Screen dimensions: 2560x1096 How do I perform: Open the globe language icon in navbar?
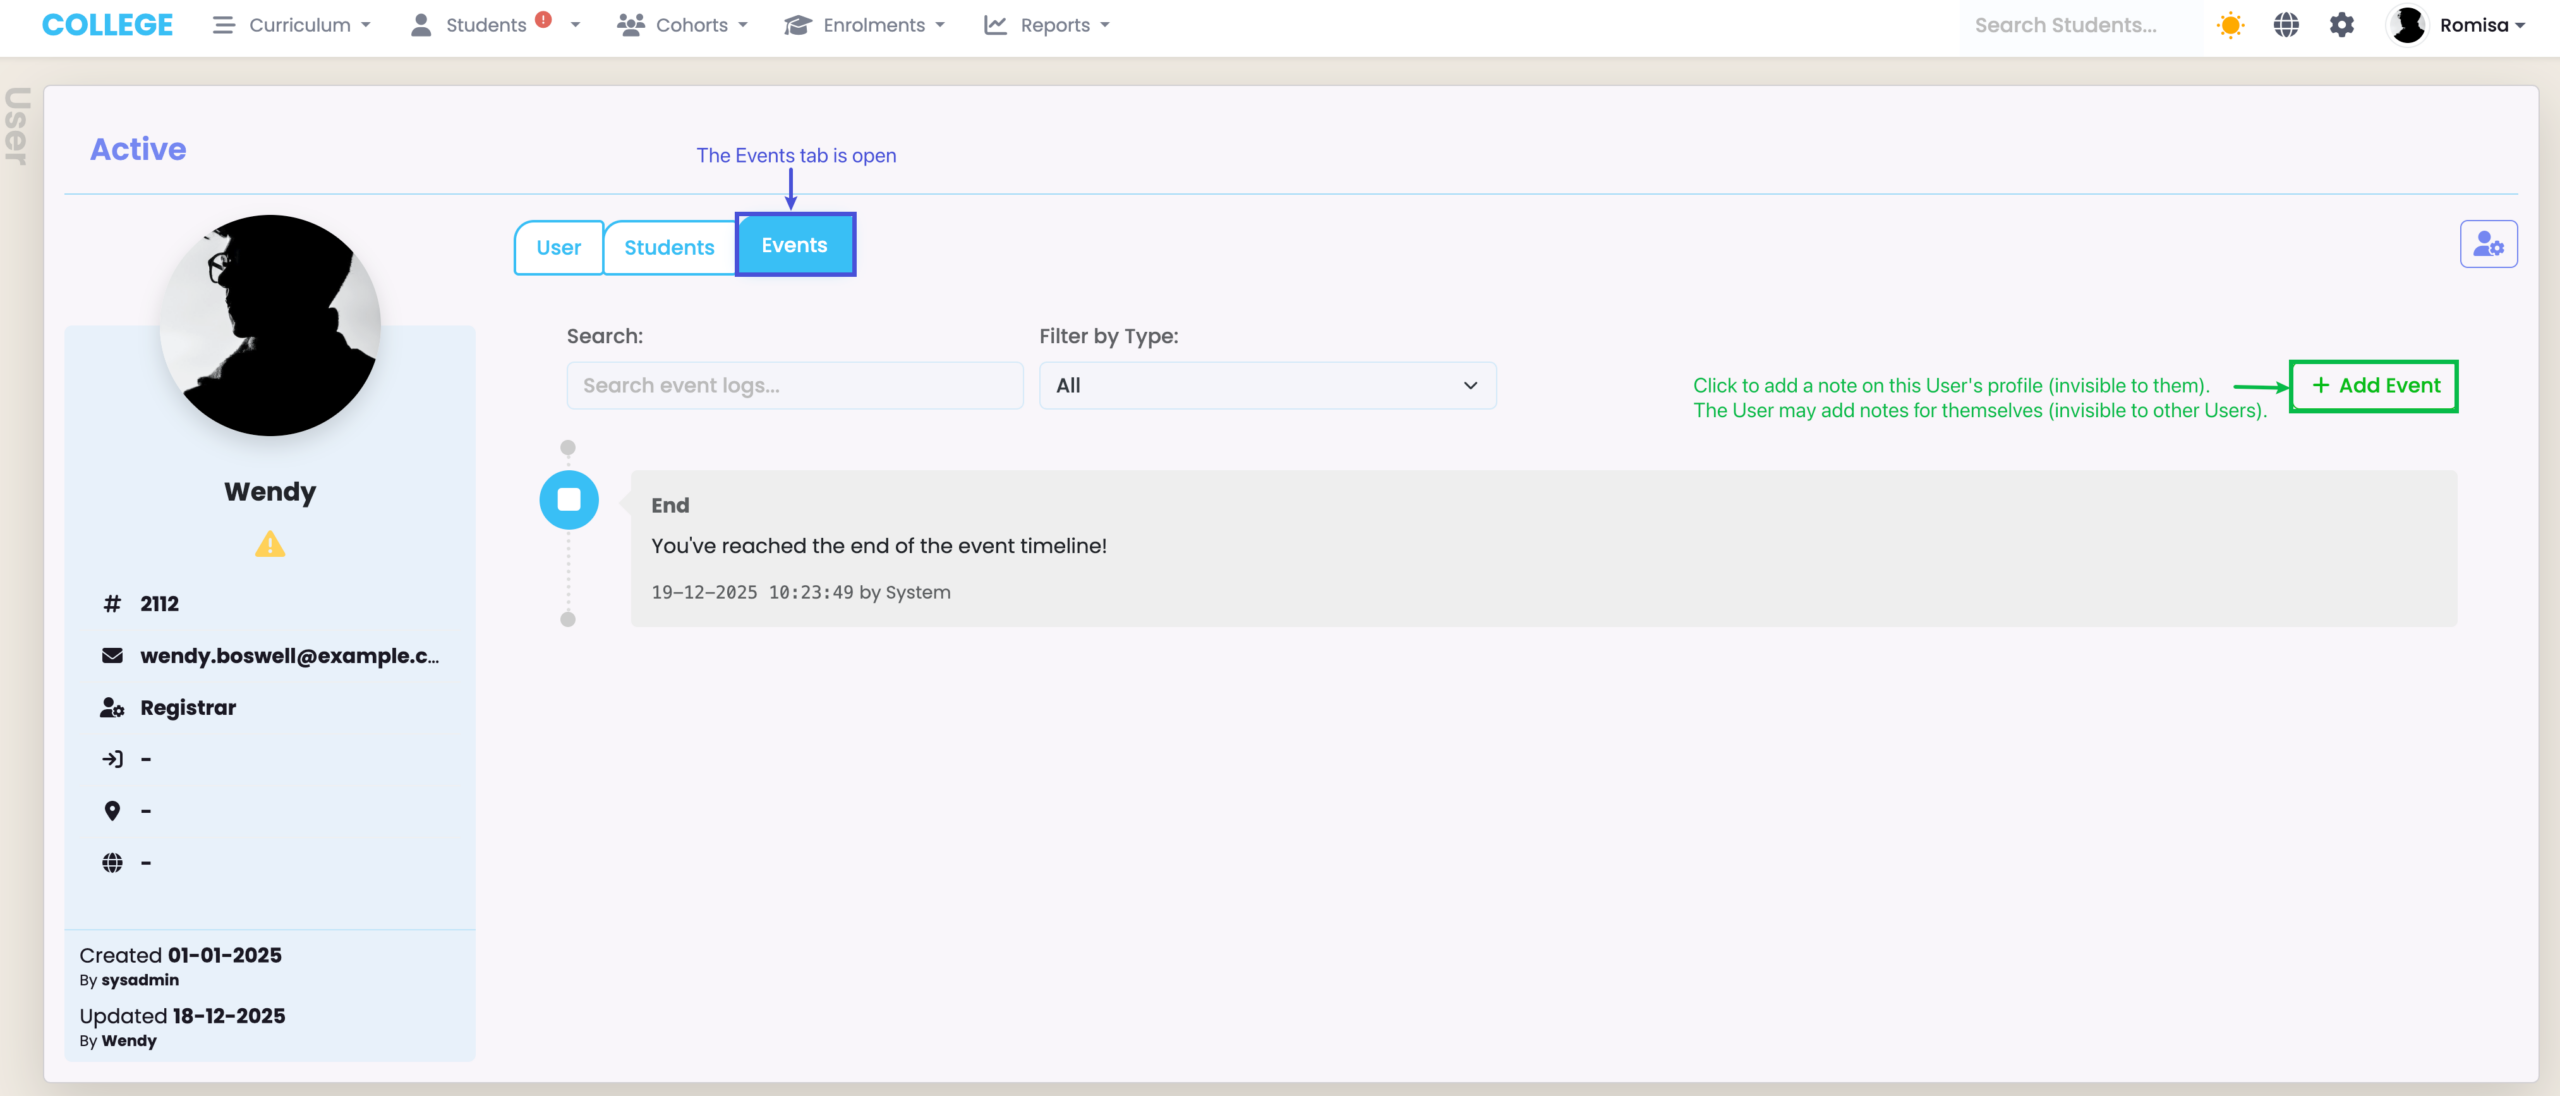(2286, 25)
